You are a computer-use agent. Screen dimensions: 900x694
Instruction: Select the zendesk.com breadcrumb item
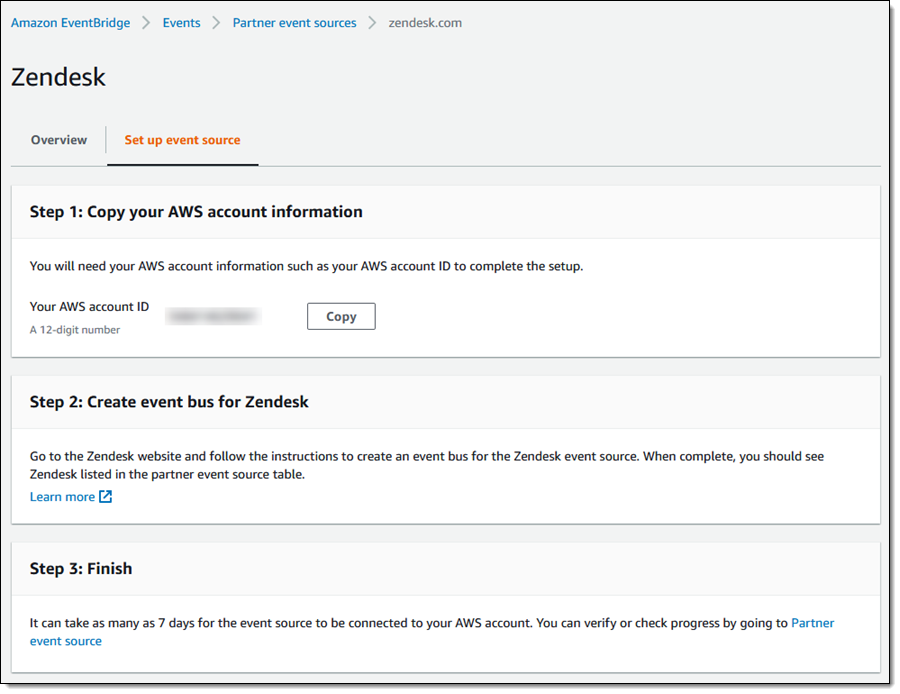click(425, 23)
